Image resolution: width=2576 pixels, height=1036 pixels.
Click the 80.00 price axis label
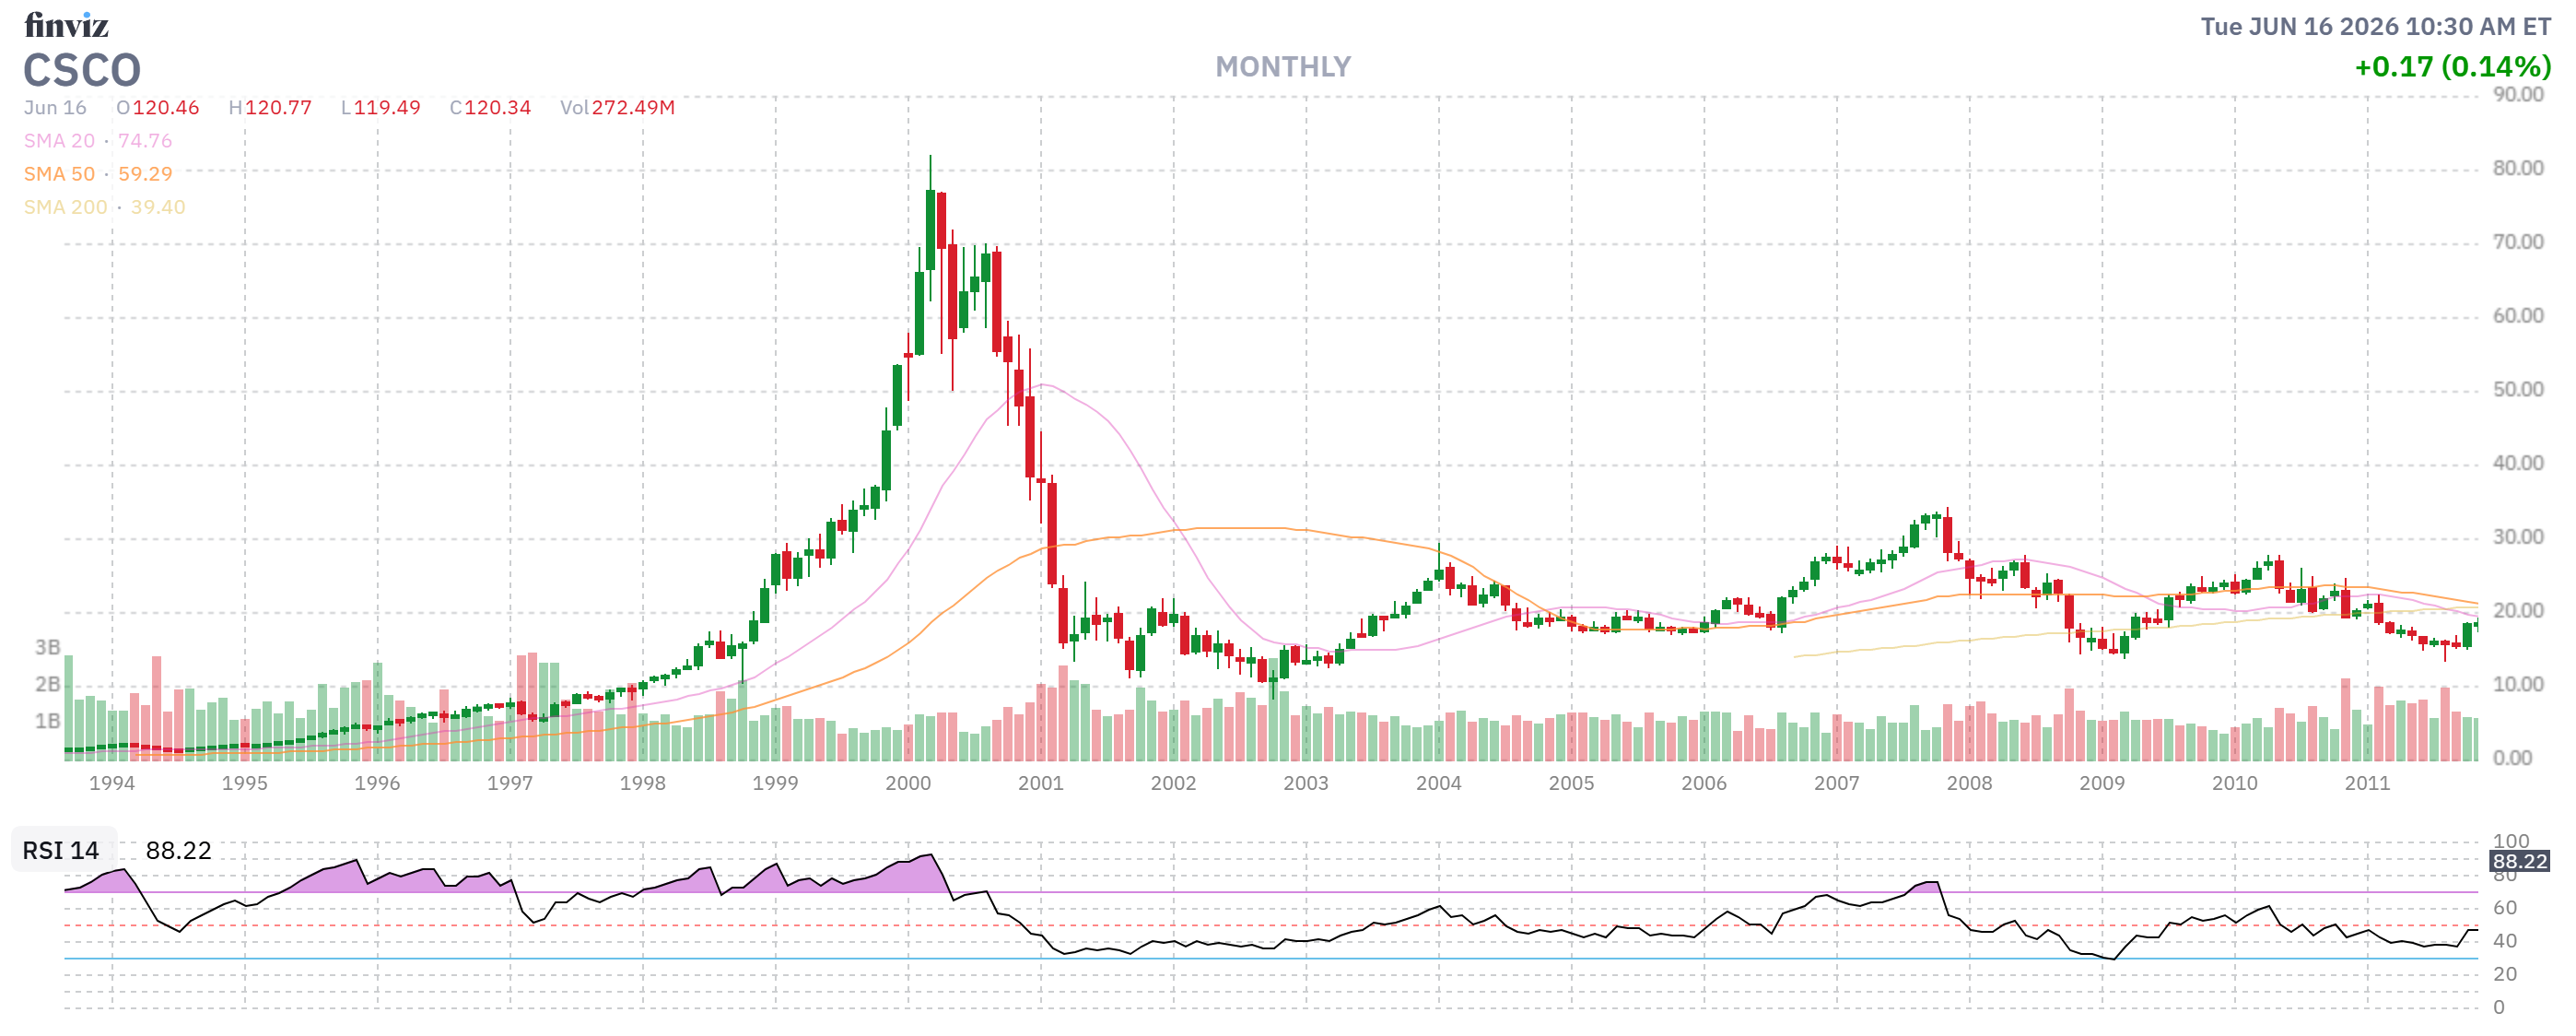coord(2518,168)
